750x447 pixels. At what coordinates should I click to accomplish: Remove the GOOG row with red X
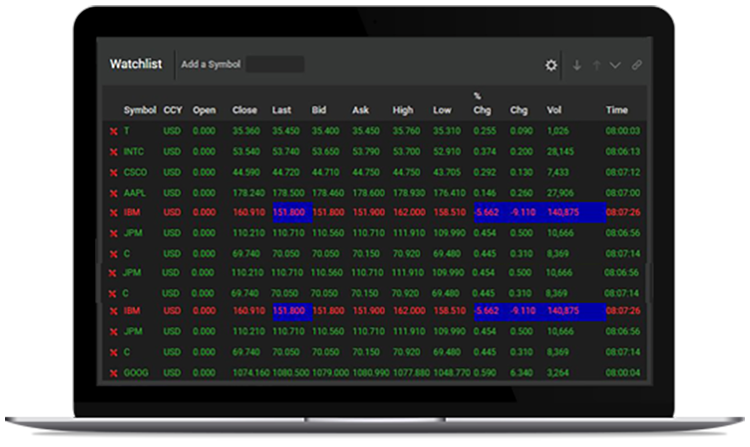point(113,373)
